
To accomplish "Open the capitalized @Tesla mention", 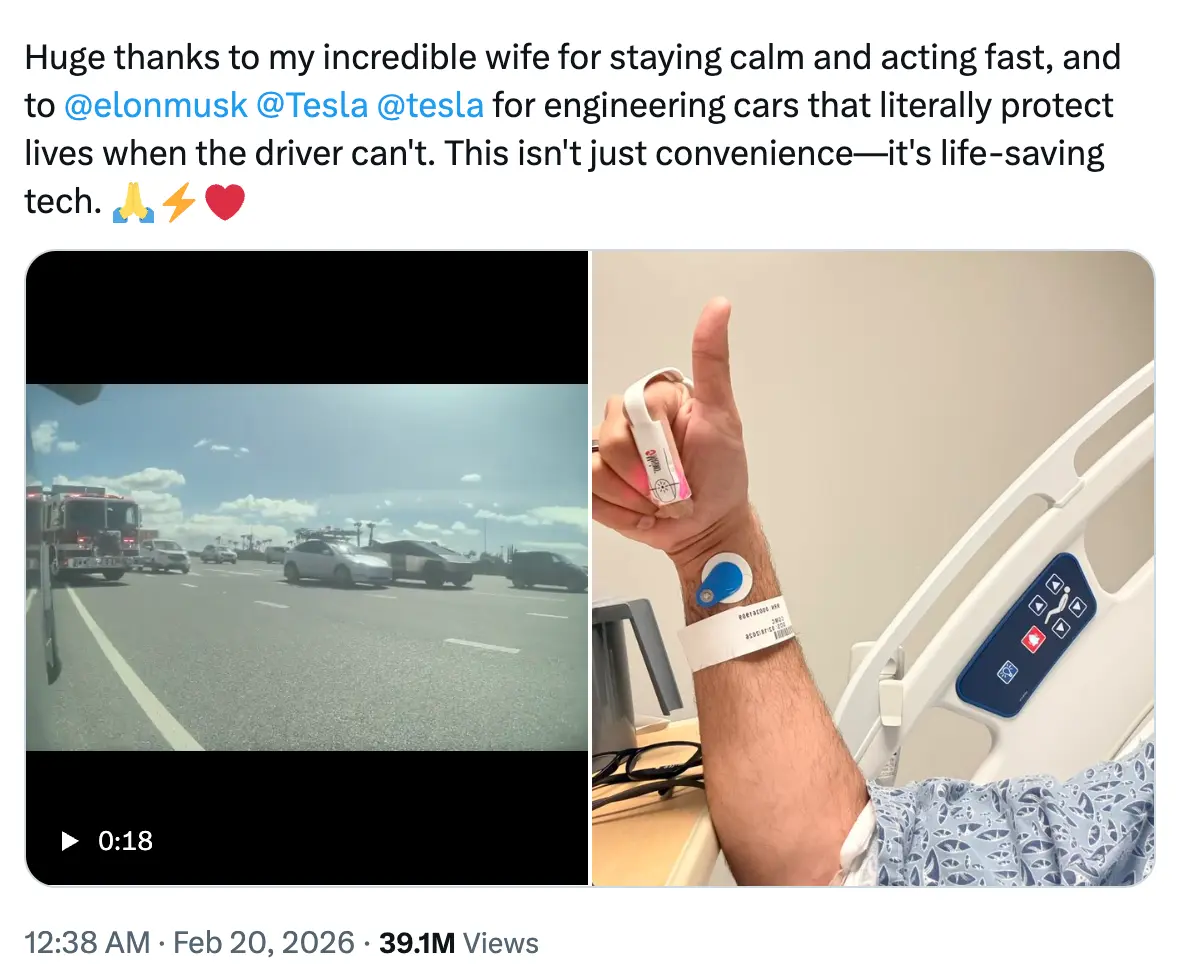I will point(312,105).
